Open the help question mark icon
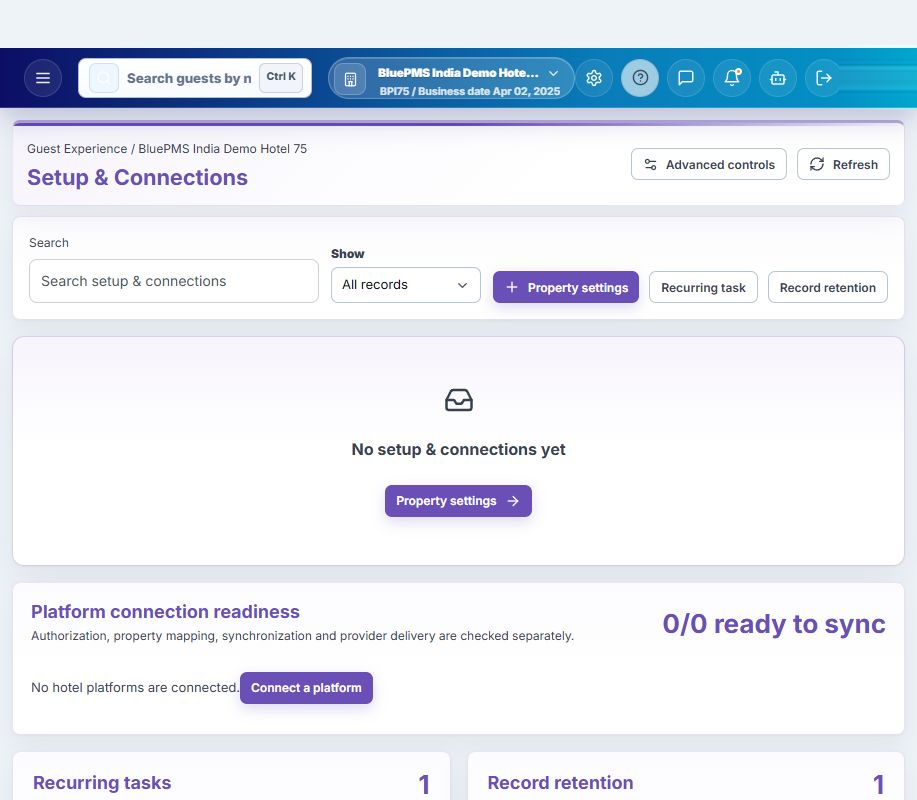The image size is (917, 800). tap(640, 78)
